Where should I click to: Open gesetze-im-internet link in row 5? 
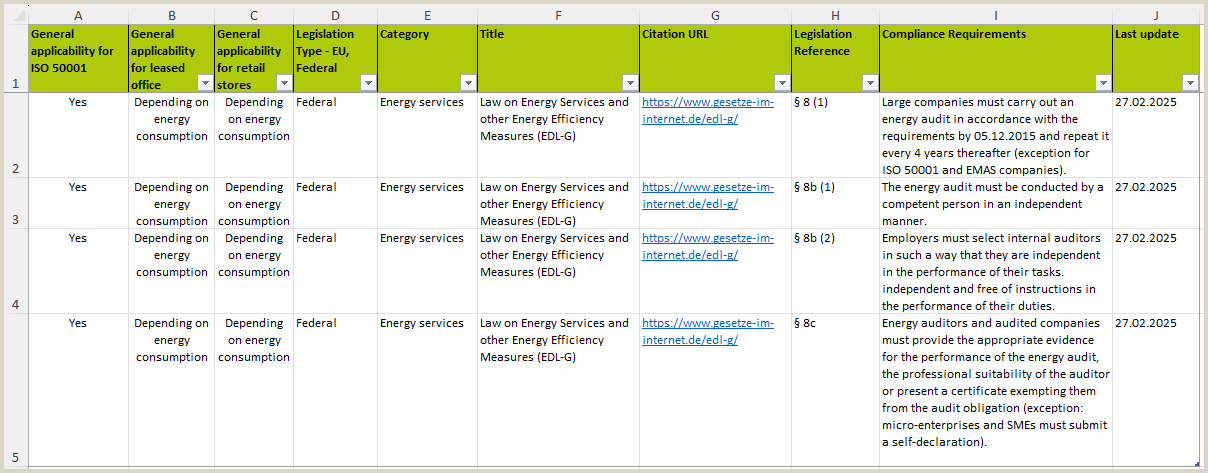(707, 331)
